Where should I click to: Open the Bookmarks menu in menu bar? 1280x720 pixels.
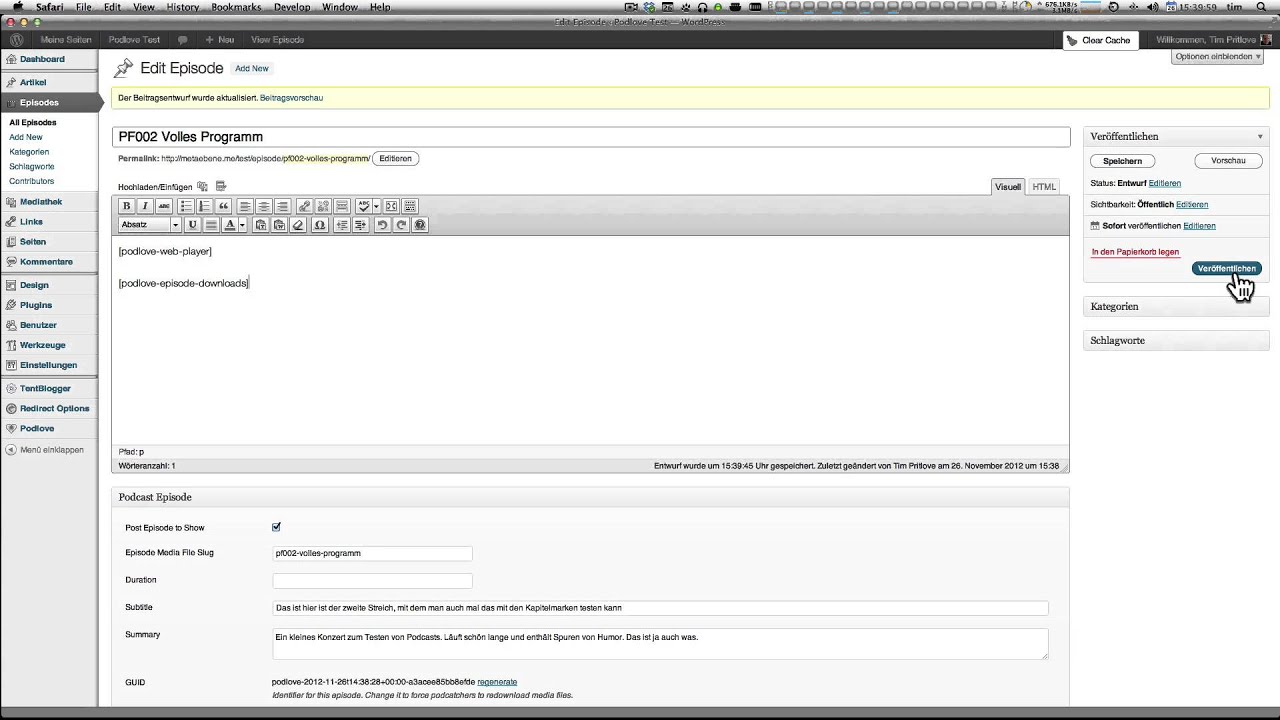click(x=238, y=7)
